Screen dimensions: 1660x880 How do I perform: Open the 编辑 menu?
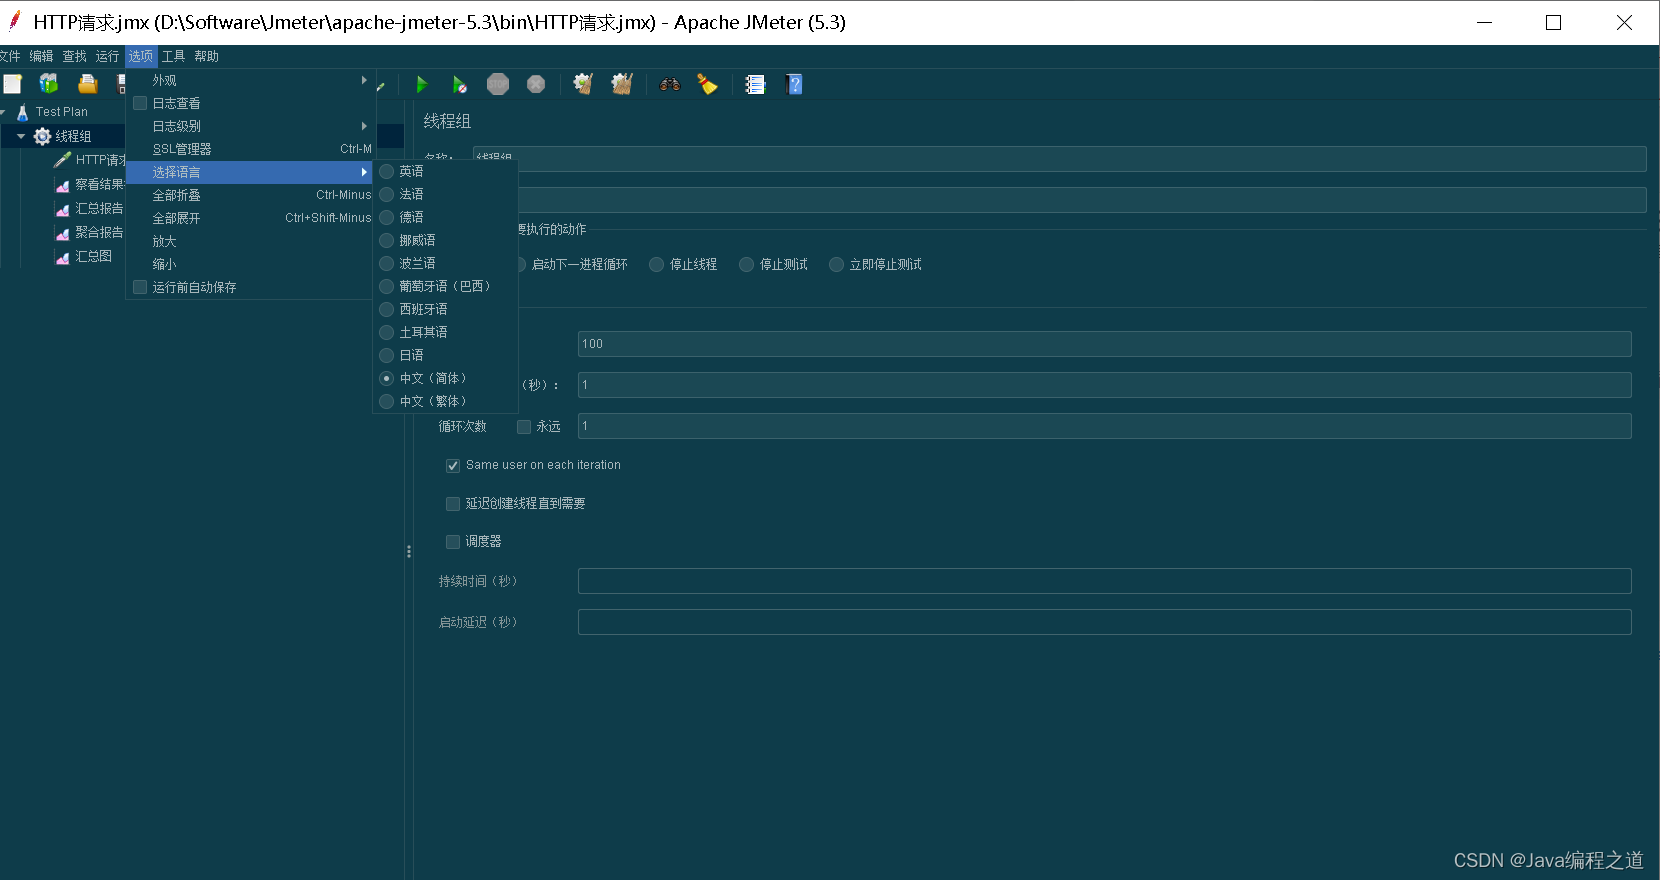(x=41, y=56)
